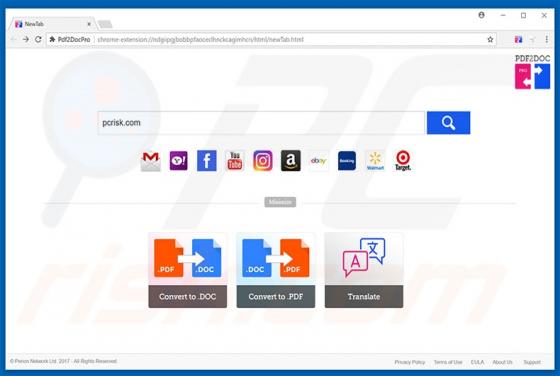Click the blue magnifier search button

(x=449, y=123)
